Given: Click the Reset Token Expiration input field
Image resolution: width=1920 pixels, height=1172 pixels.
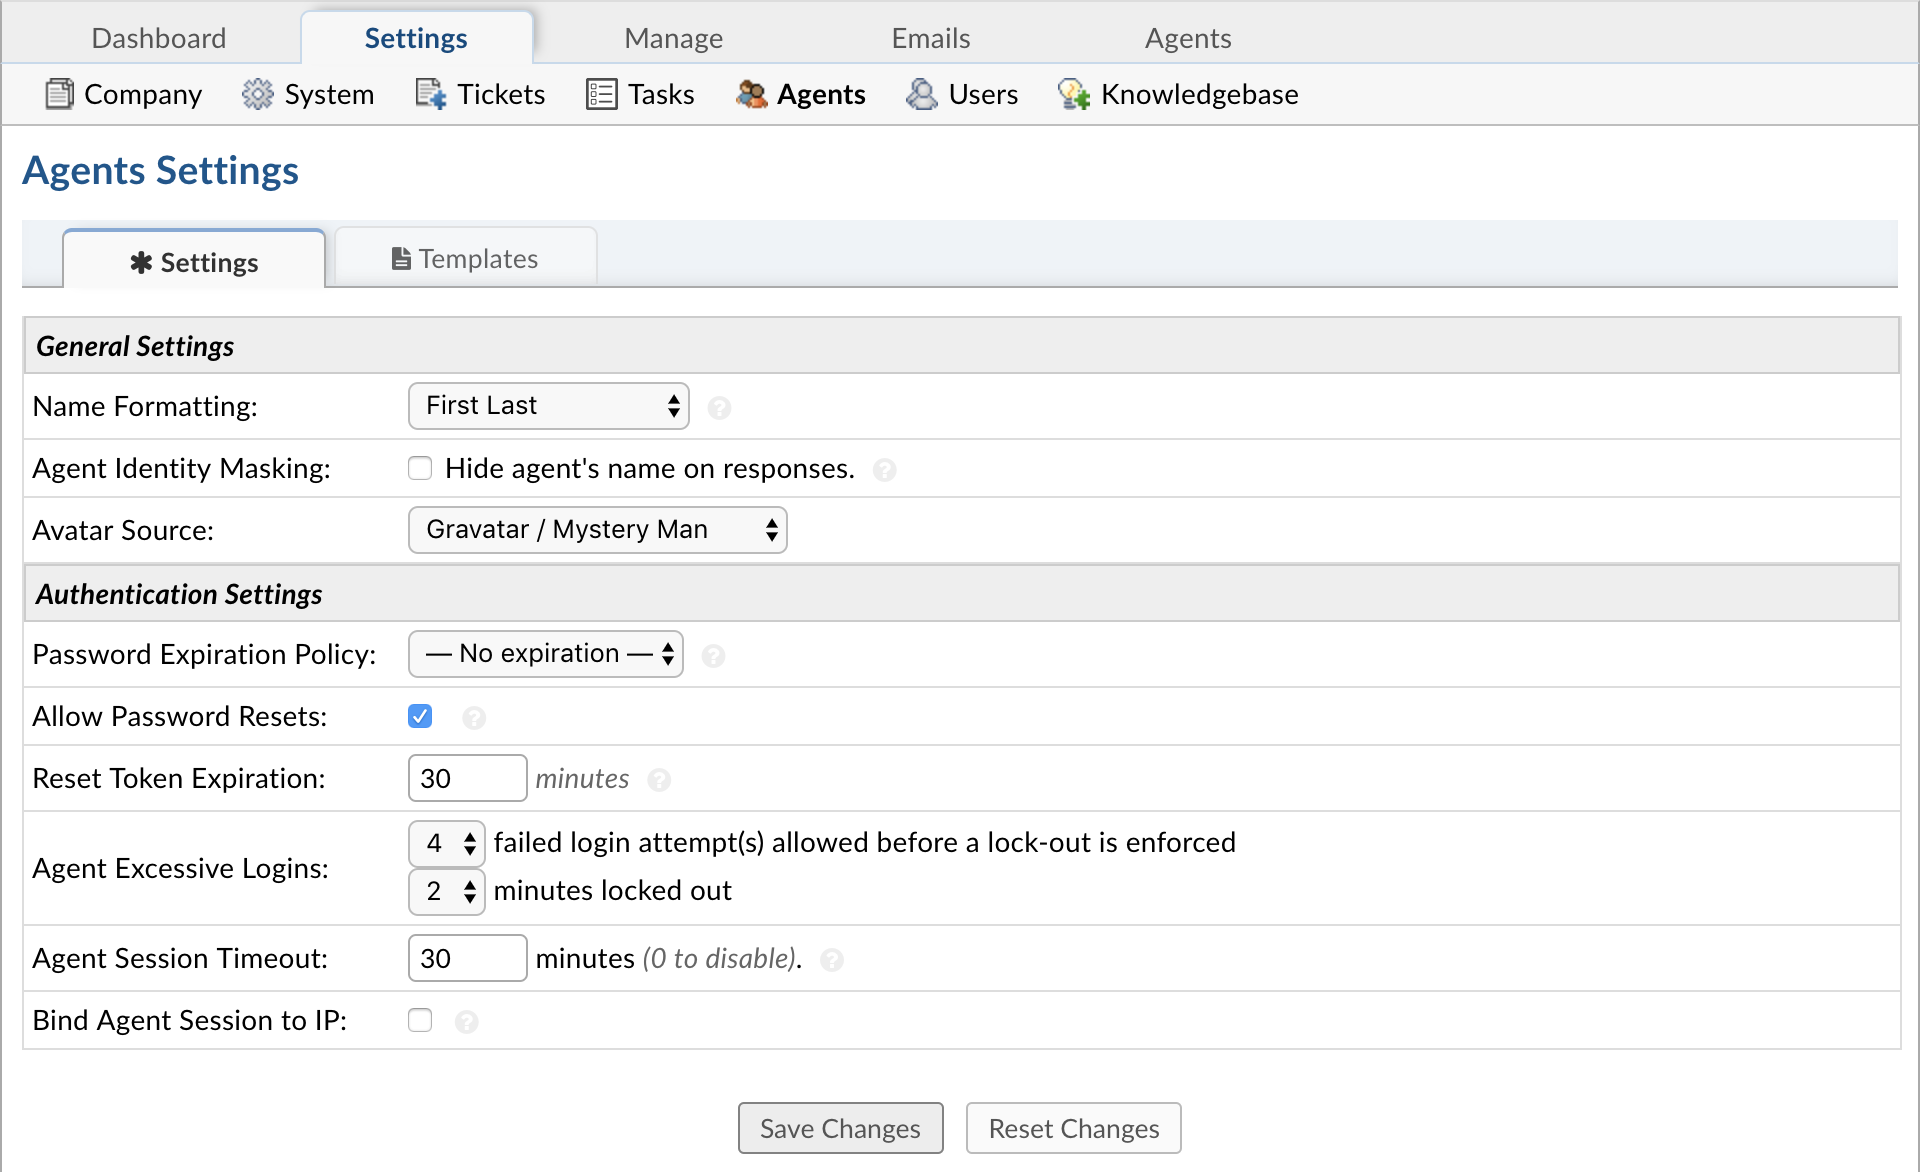Looking at the screenshot, I should click(465, 779).
